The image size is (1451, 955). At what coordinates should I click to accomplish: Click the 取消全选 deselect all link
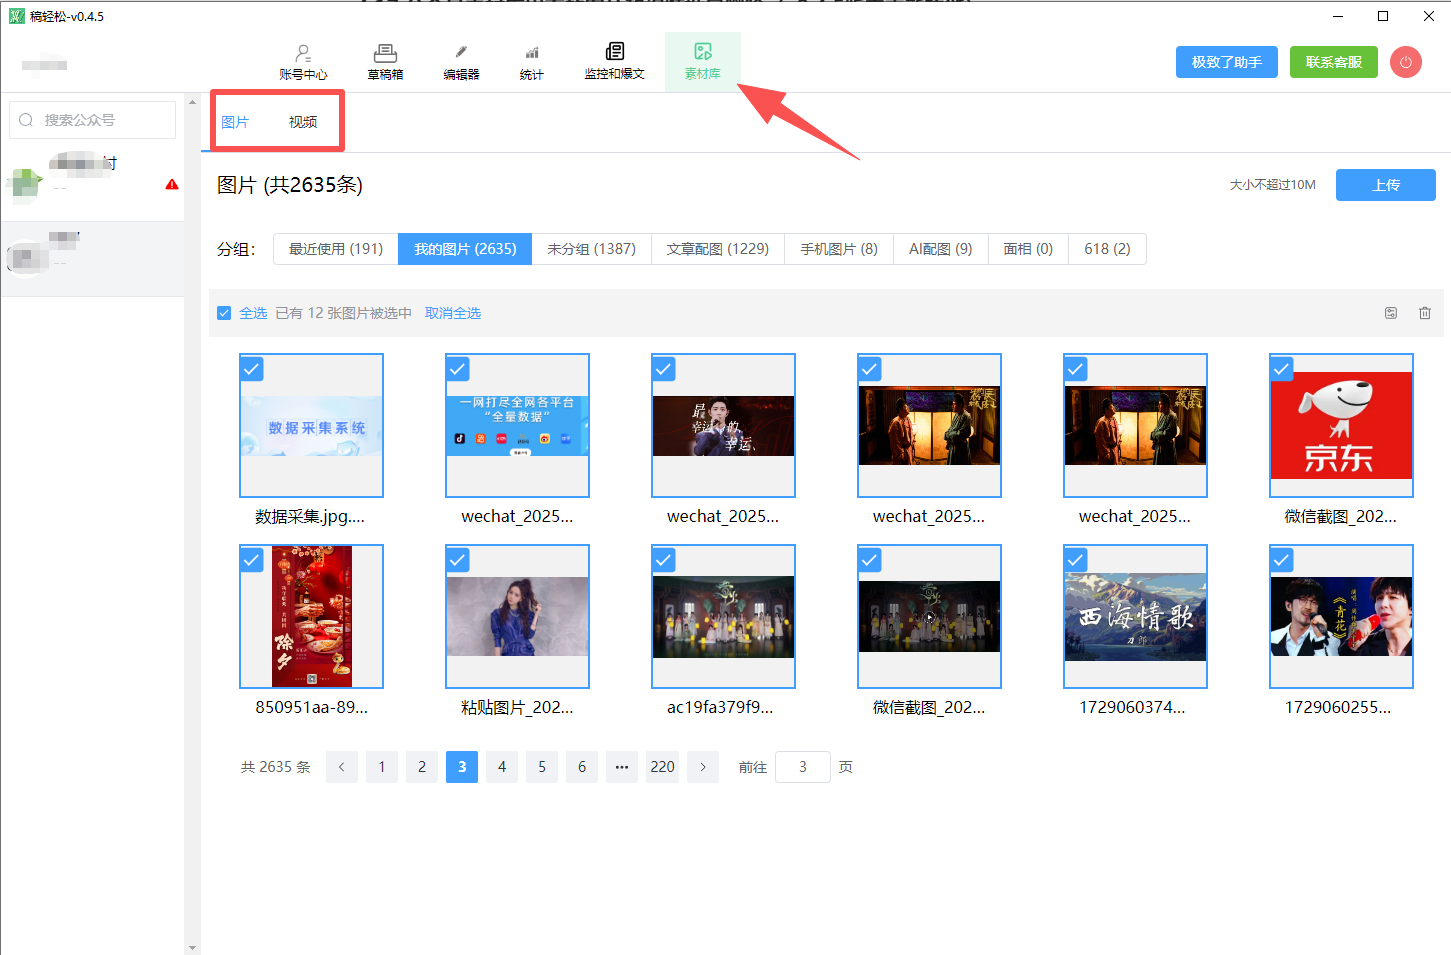(x=453, y=313)
